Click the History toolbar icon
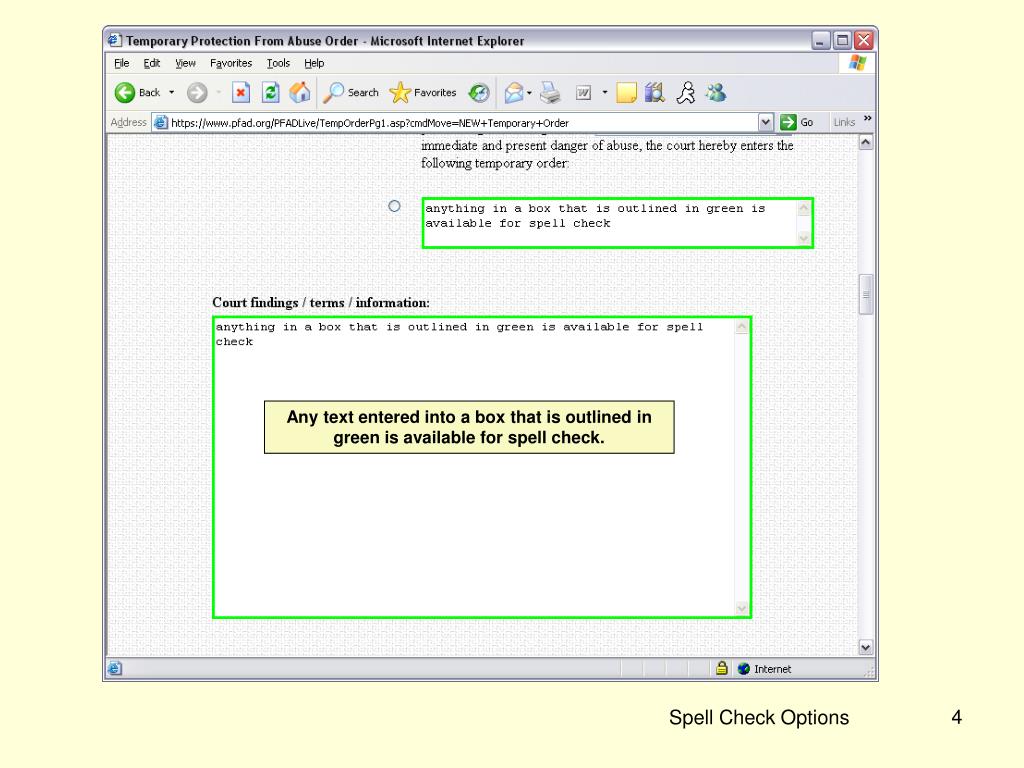 (480, 93)
